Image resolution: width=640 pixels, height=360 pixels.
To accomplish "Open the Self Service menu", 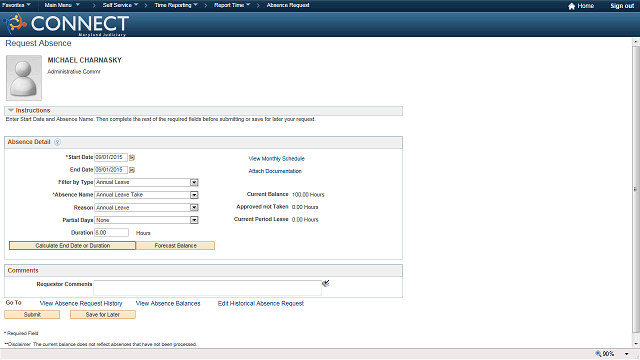I will tap(120, 5).
